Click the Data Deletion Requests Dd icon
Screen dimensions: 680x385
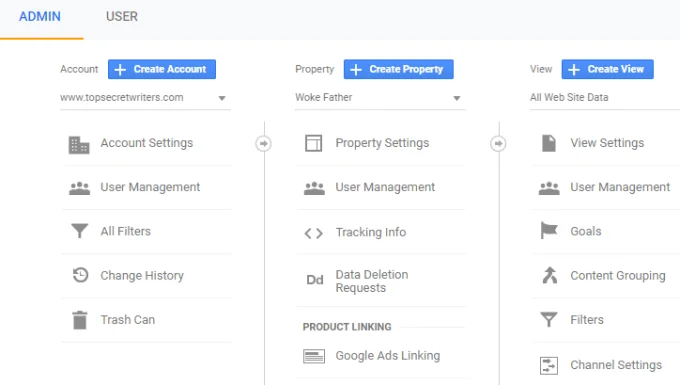coord(315,280)
